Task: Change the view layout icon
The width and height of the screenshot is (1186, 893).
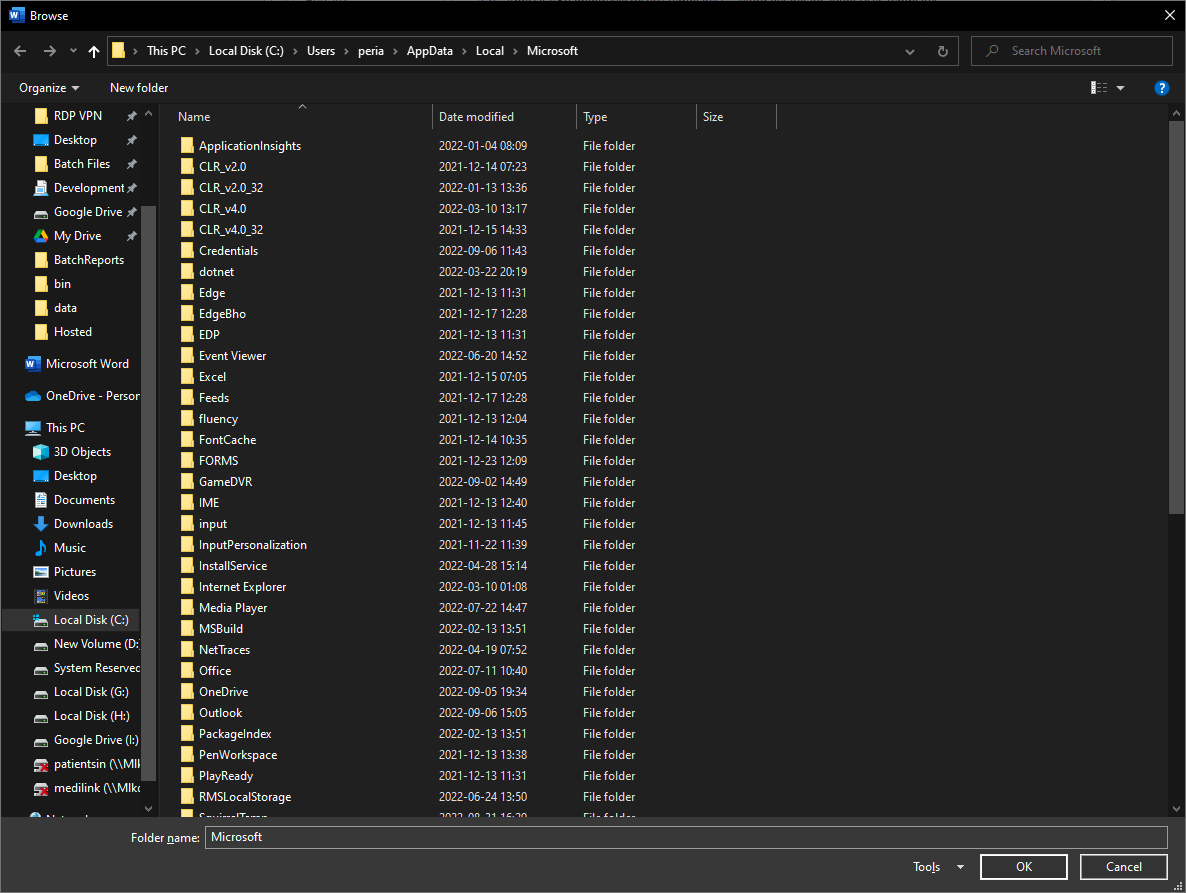Action: [x=1099, y=88]
